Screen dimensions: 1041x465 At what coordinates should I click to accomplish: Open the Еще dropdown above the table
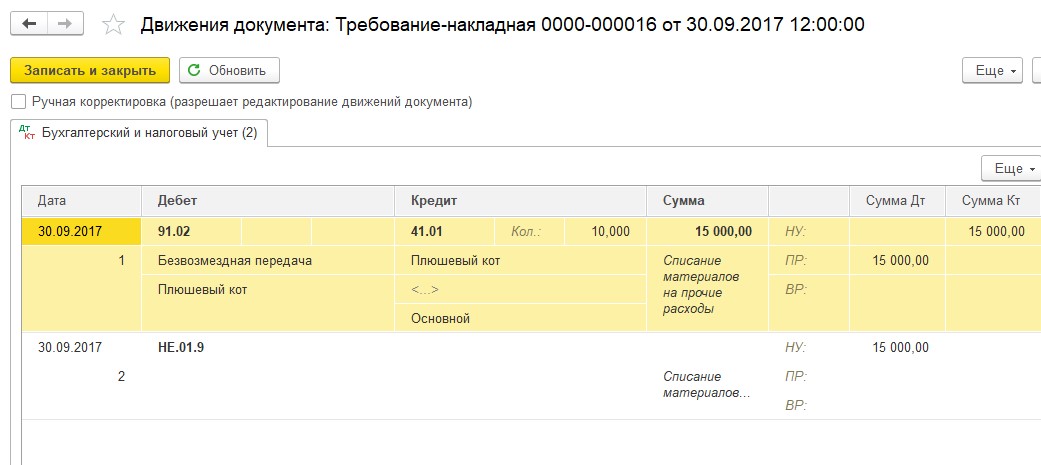1010,169
